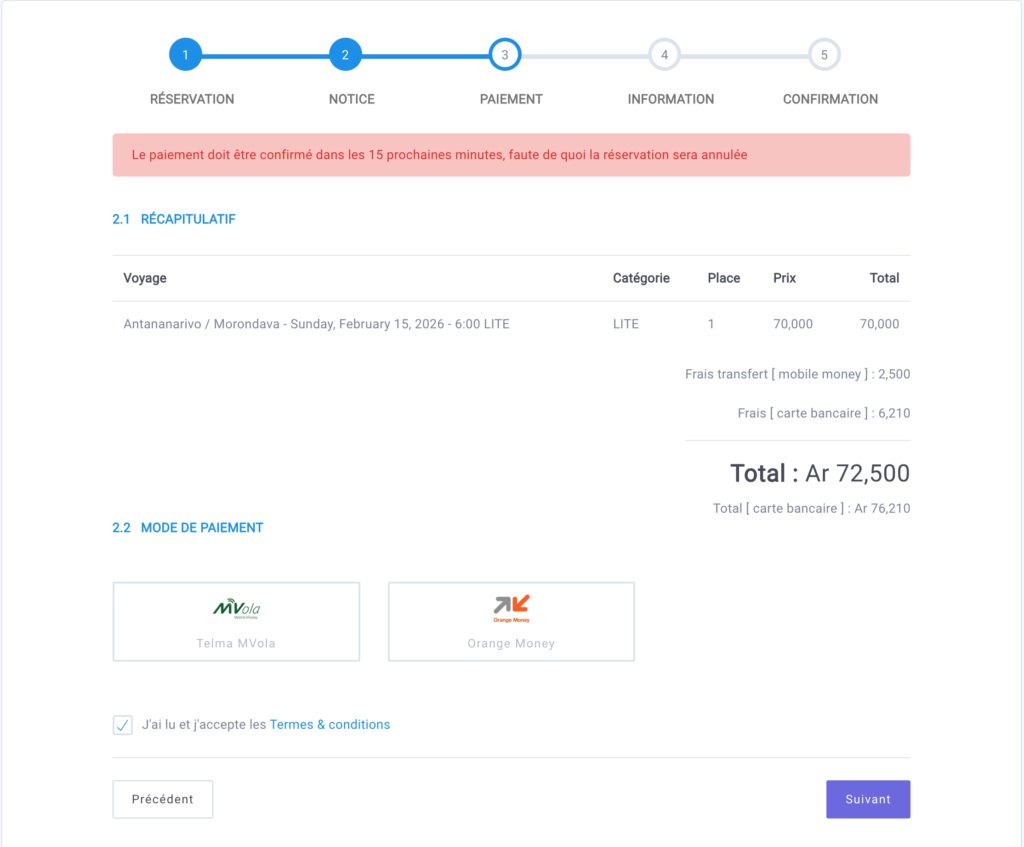This screenshot has height=847, width=1024.
Task: Jump to the step 4 circle
Action: [664, 55]
